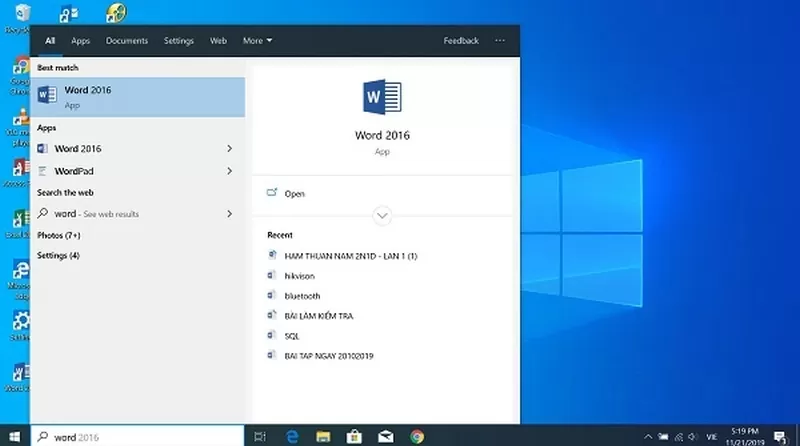The image size is (800, 446).
Task: Switch to the All search tab
Action: [49, 41]
